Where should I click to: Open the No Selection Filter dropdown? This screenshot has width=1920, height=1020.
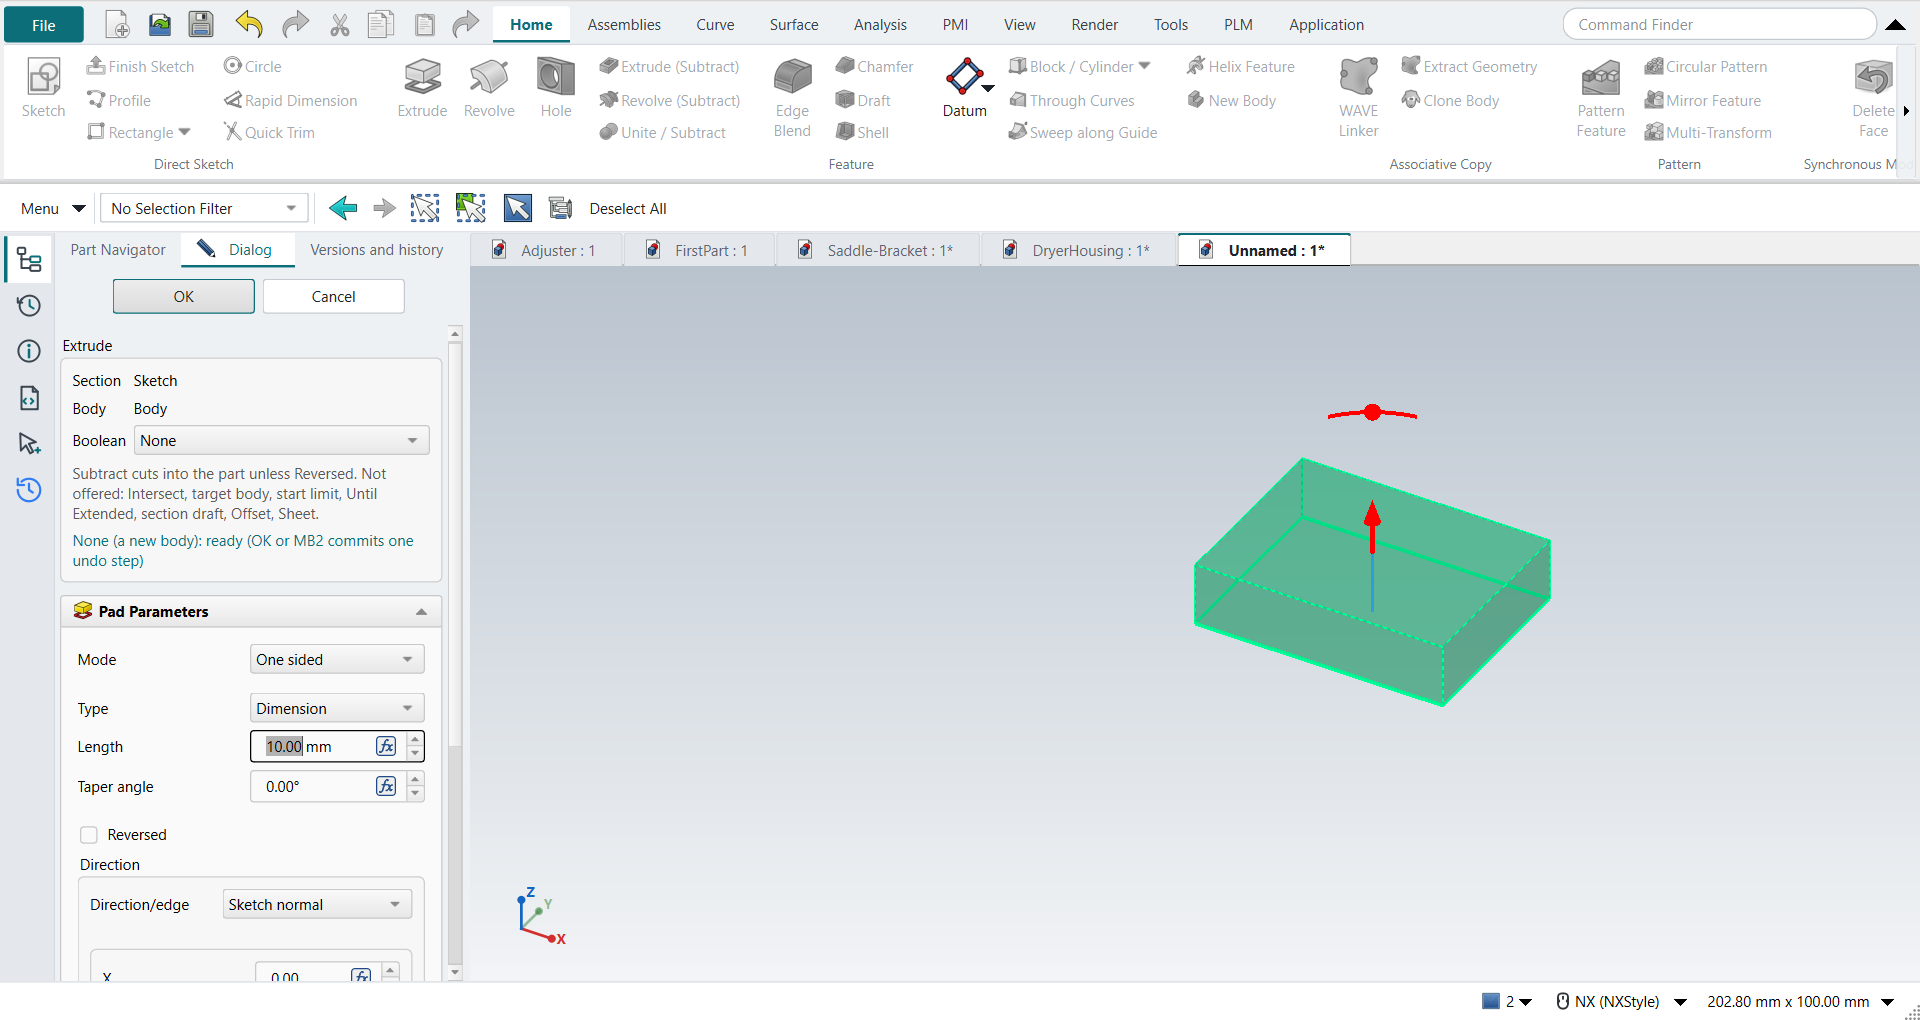(x=204, y=208)
